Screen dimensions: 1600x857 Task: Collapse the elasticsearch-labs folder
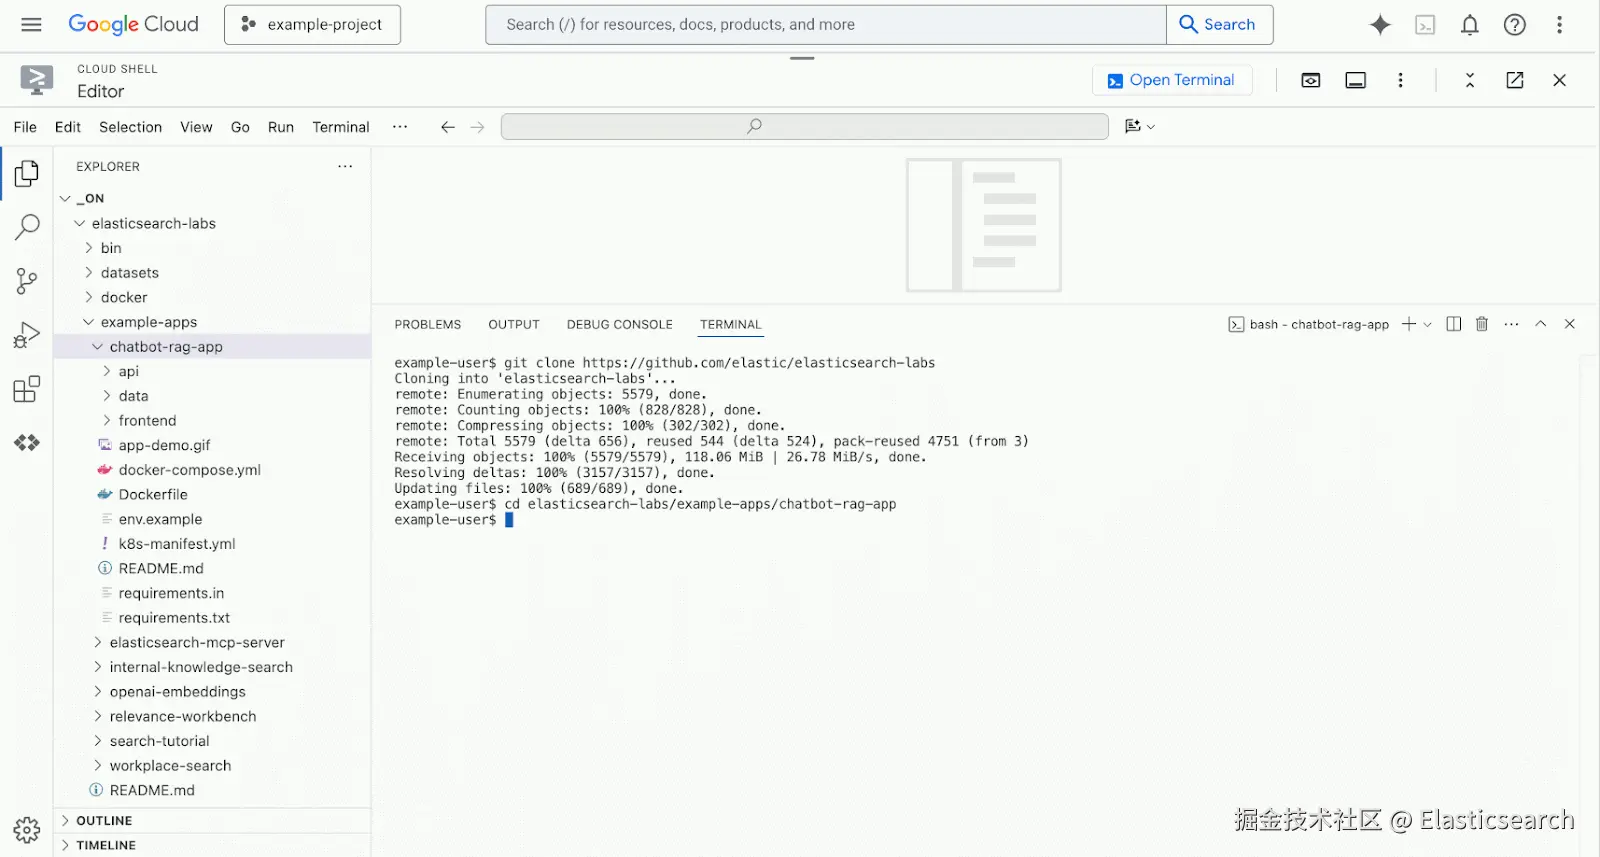click(x=153, y=223)
